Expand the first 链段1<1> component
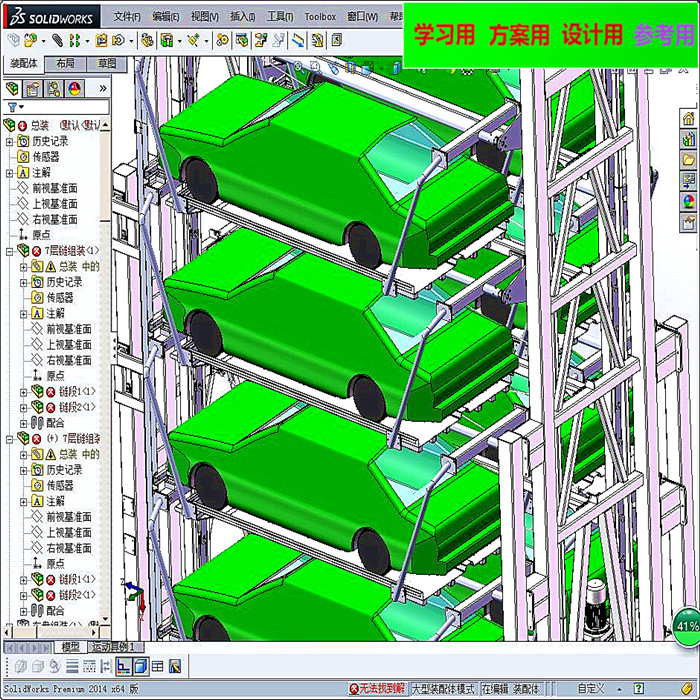The width and height of the screenshot is (700, 700). [24, 392]
